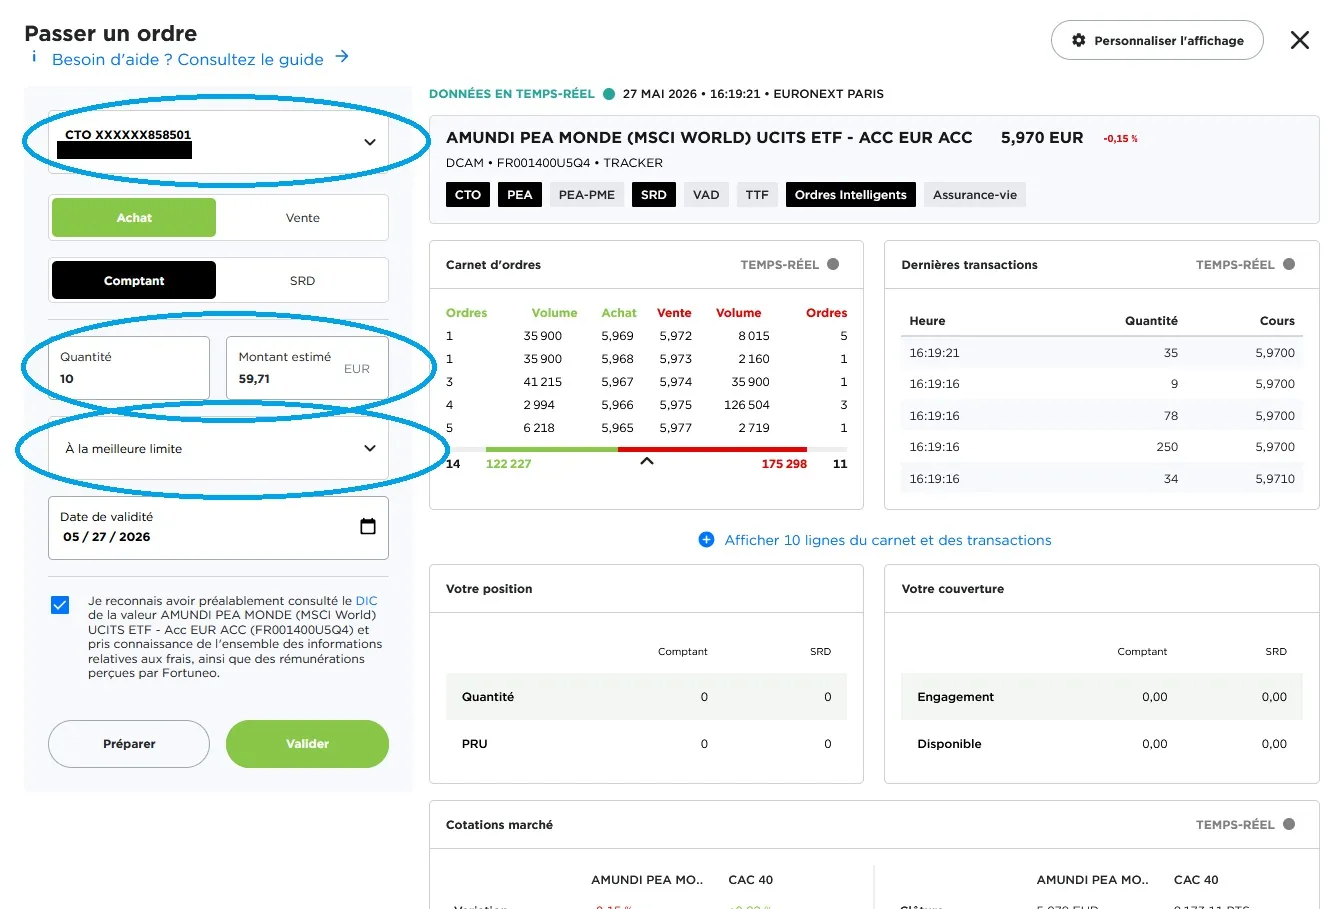The image size is (1339, 909).
Task: Switch the order side to Vente
Action: (302, 218)
